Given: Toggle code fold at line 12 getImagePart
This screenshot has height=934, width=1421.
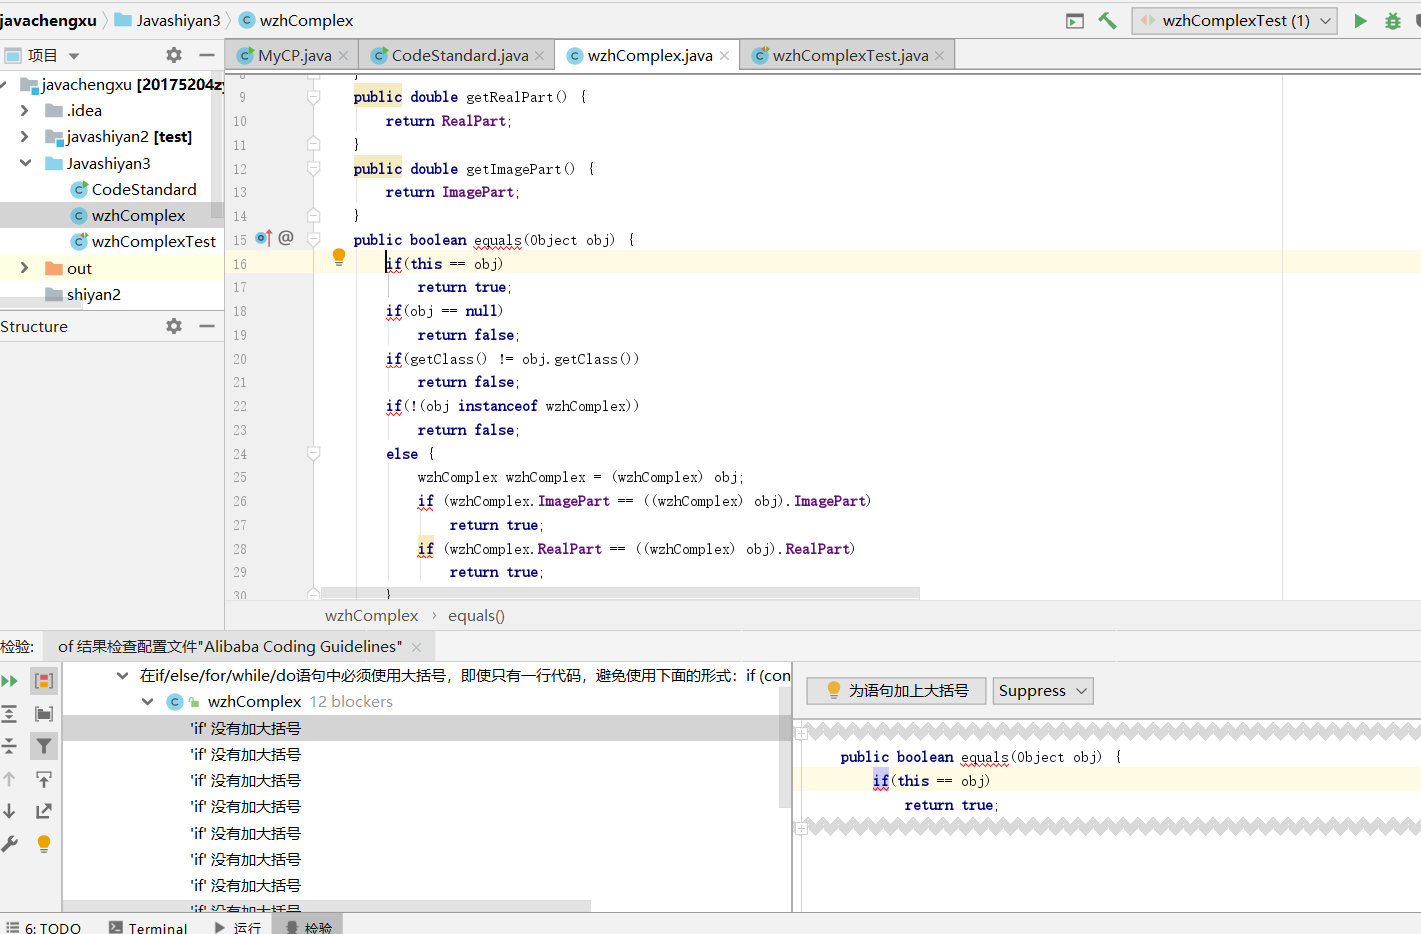Looking at the screenshot, I should [x=313, y=169].
